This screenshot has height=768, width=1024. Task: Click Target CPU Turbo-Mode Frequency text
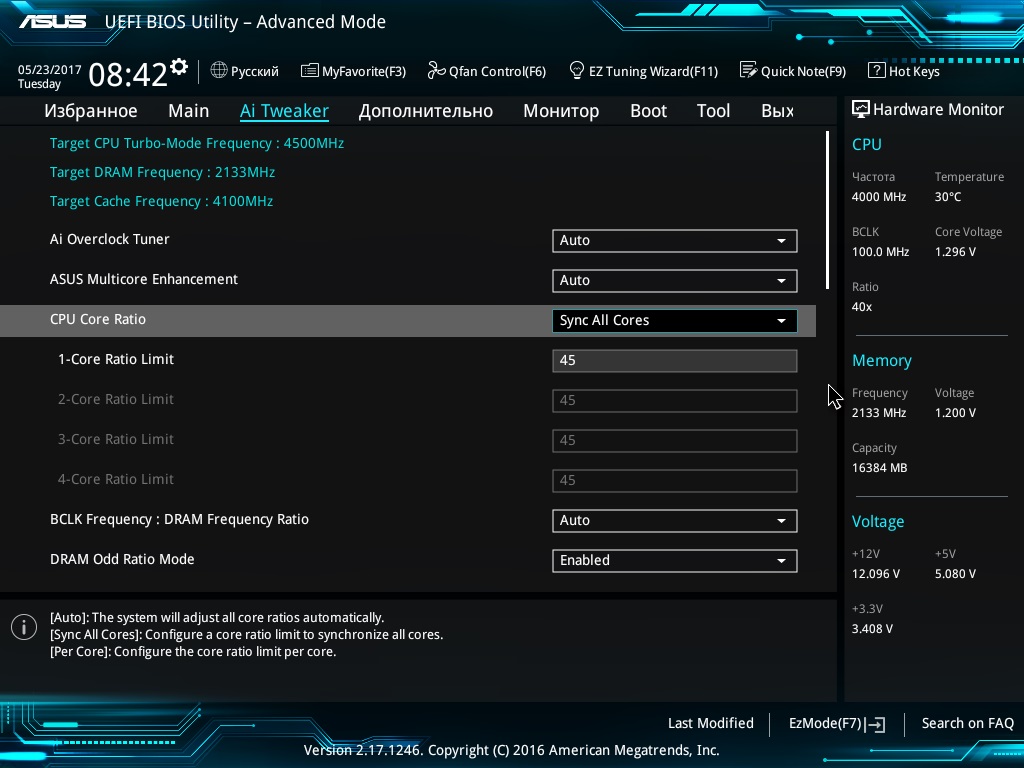[x=197, y=143]
